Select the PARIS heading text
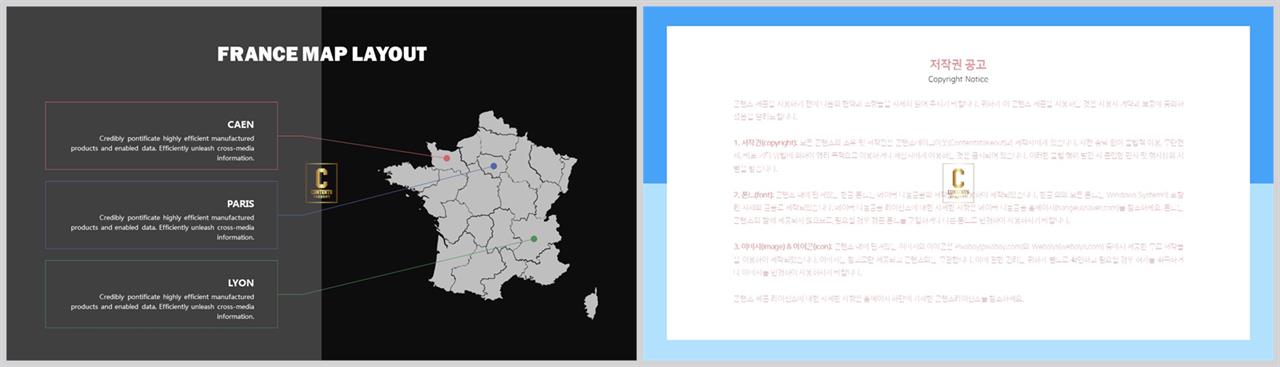 pyautogui.click(x=240, y=203)
